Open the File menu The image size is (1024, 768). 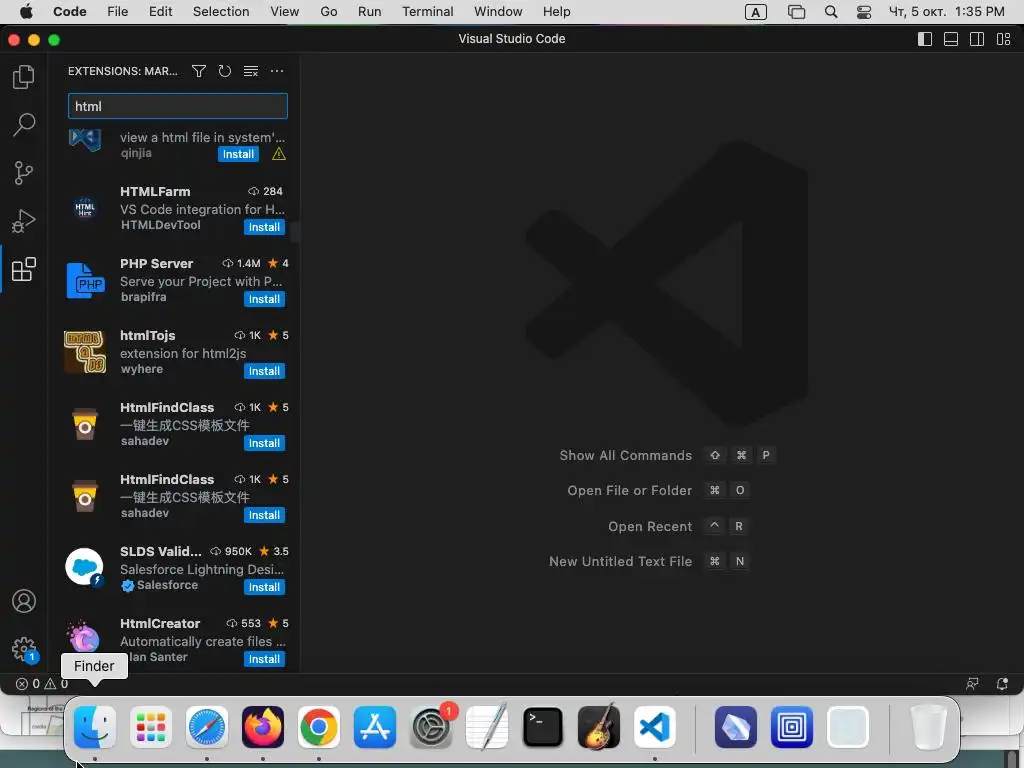[118, 12]
